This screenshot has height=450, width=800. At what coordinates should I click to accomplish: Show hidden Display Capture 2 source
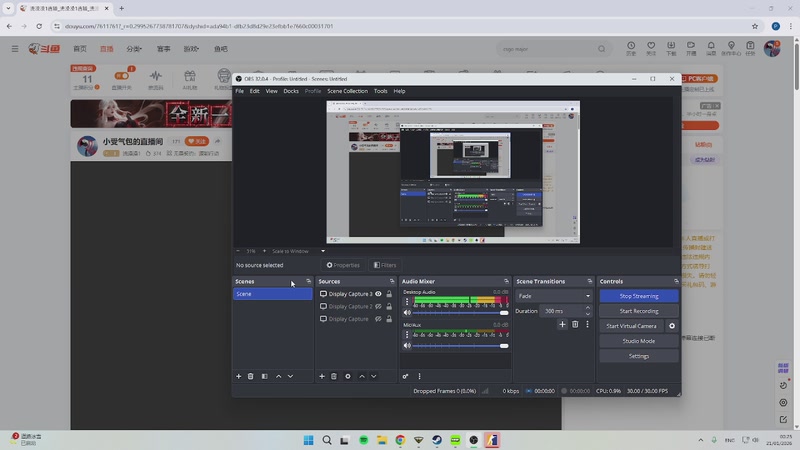pos(379,307)
